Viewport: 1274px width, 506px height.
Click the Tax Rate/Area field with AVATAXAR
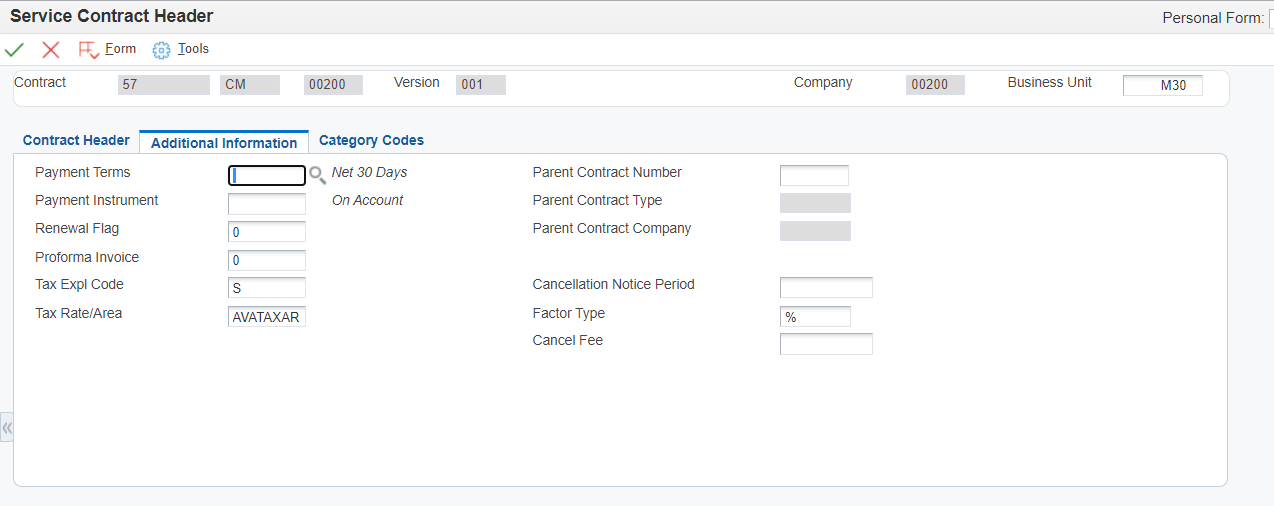coord(267,317)
